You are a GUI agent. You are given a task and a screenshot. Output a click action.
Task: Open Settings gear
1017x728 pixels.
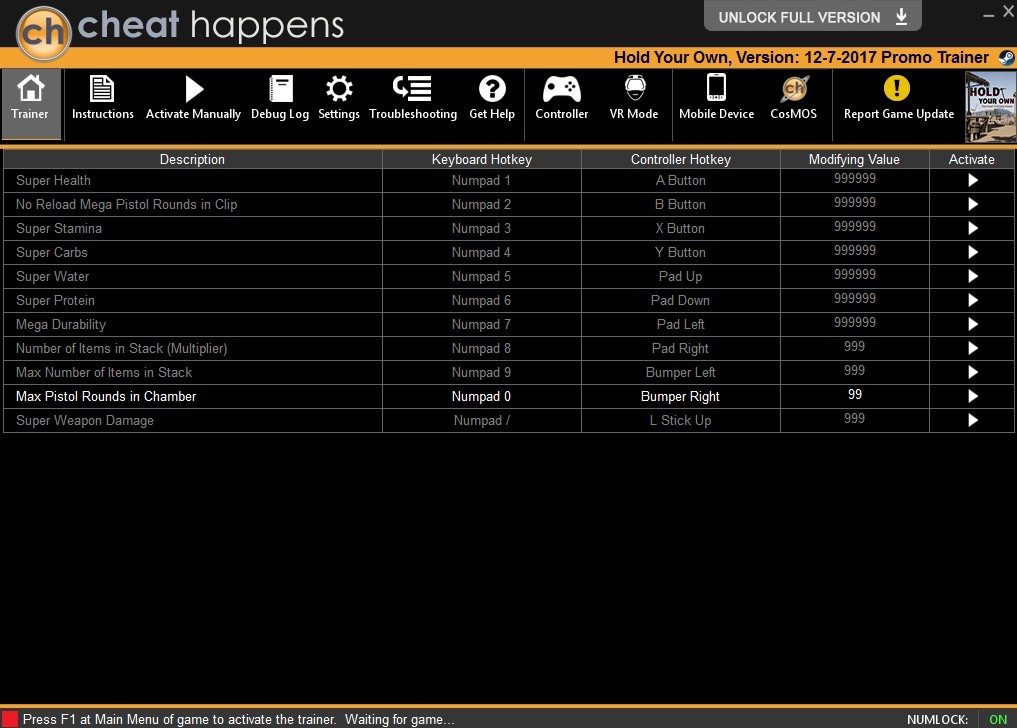click(x=339, y=98)
